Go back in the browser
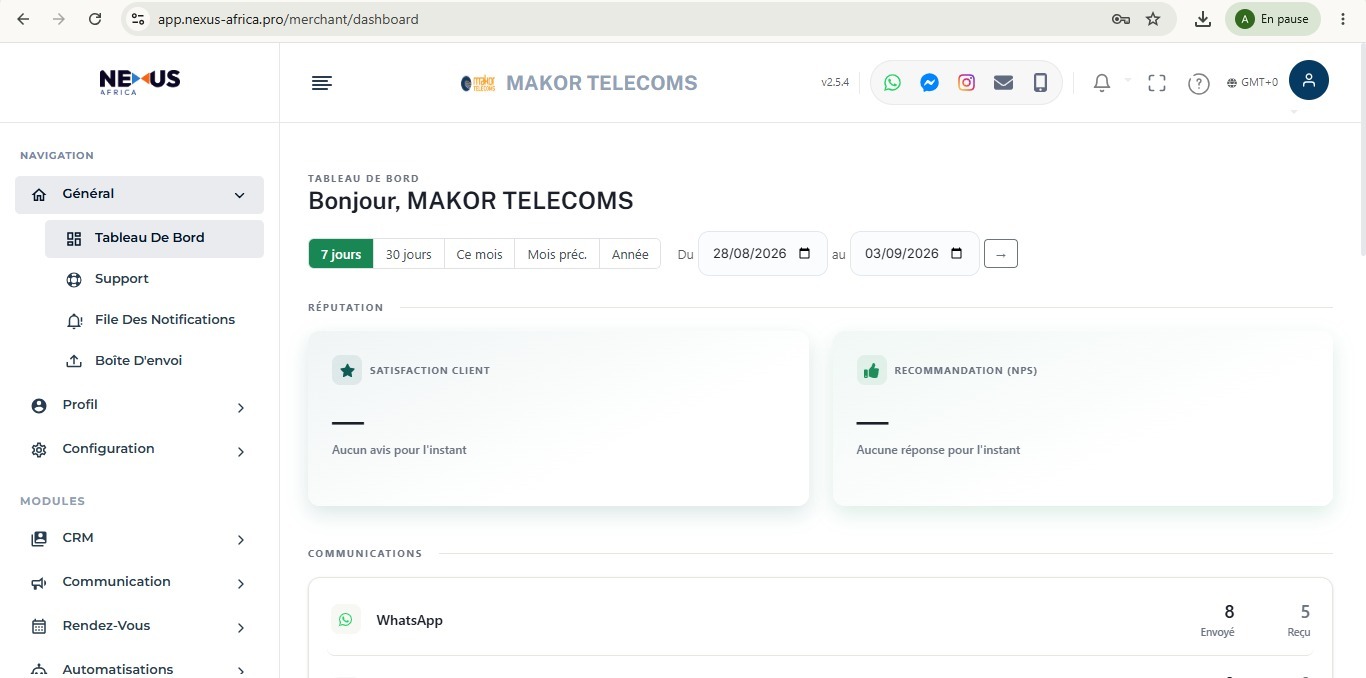Viewport: 1366px width, 678px height. coord(23,19)
